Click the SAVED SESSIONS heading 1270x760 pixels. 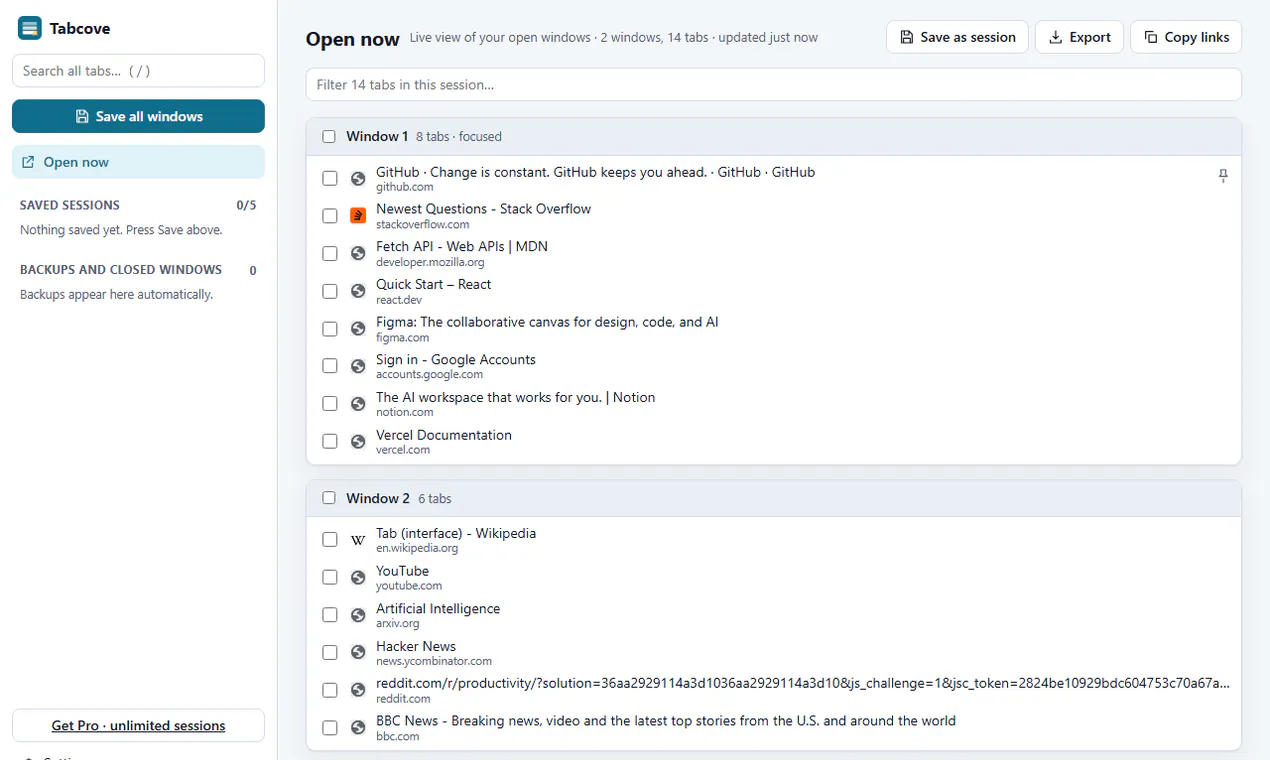click(x=70, y=205)
